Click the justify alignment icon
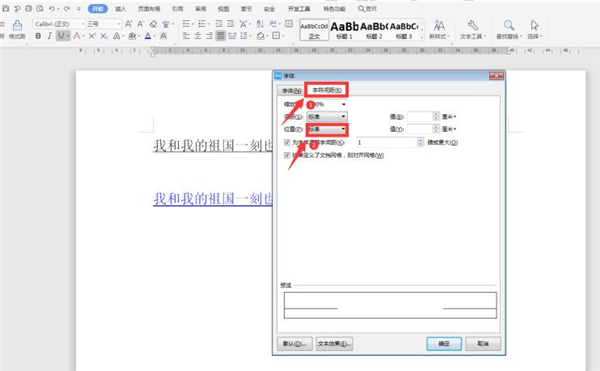 click(x=220, y=36)
